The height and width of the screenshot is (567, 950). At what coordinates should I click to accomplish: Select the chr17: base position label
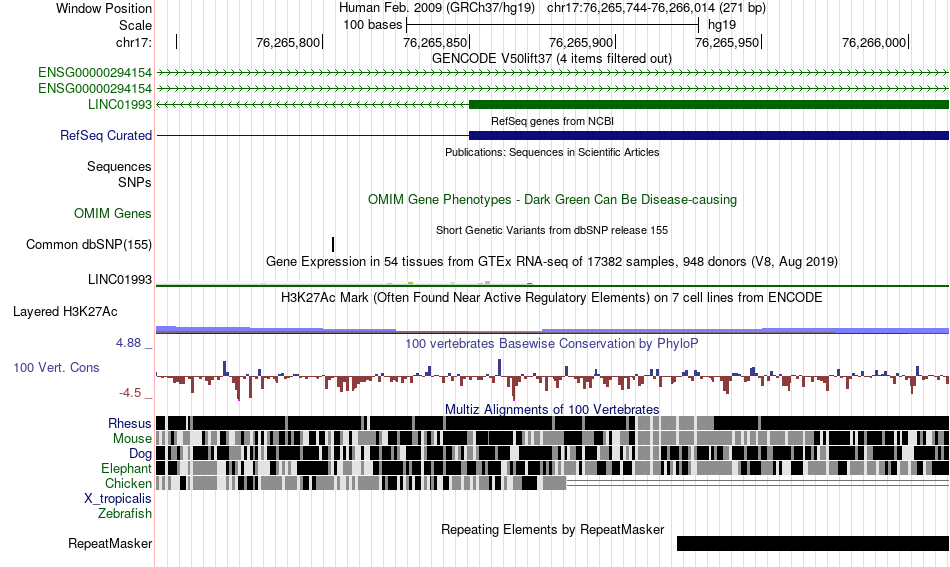tap(134, 42)
